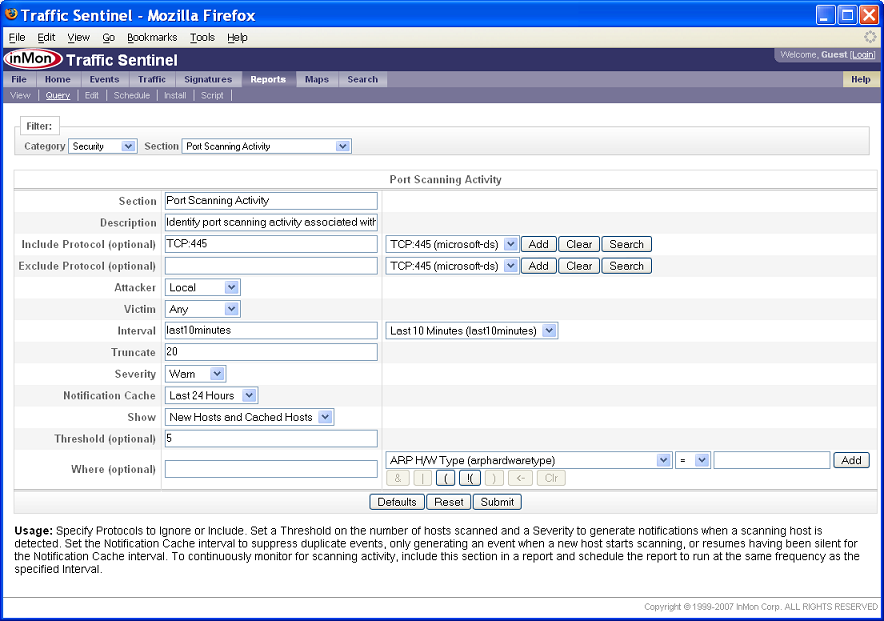This screenshot has height=621, width=884.
Task: Open the Bookmarks menu
Action: click(x=152, y=37)
